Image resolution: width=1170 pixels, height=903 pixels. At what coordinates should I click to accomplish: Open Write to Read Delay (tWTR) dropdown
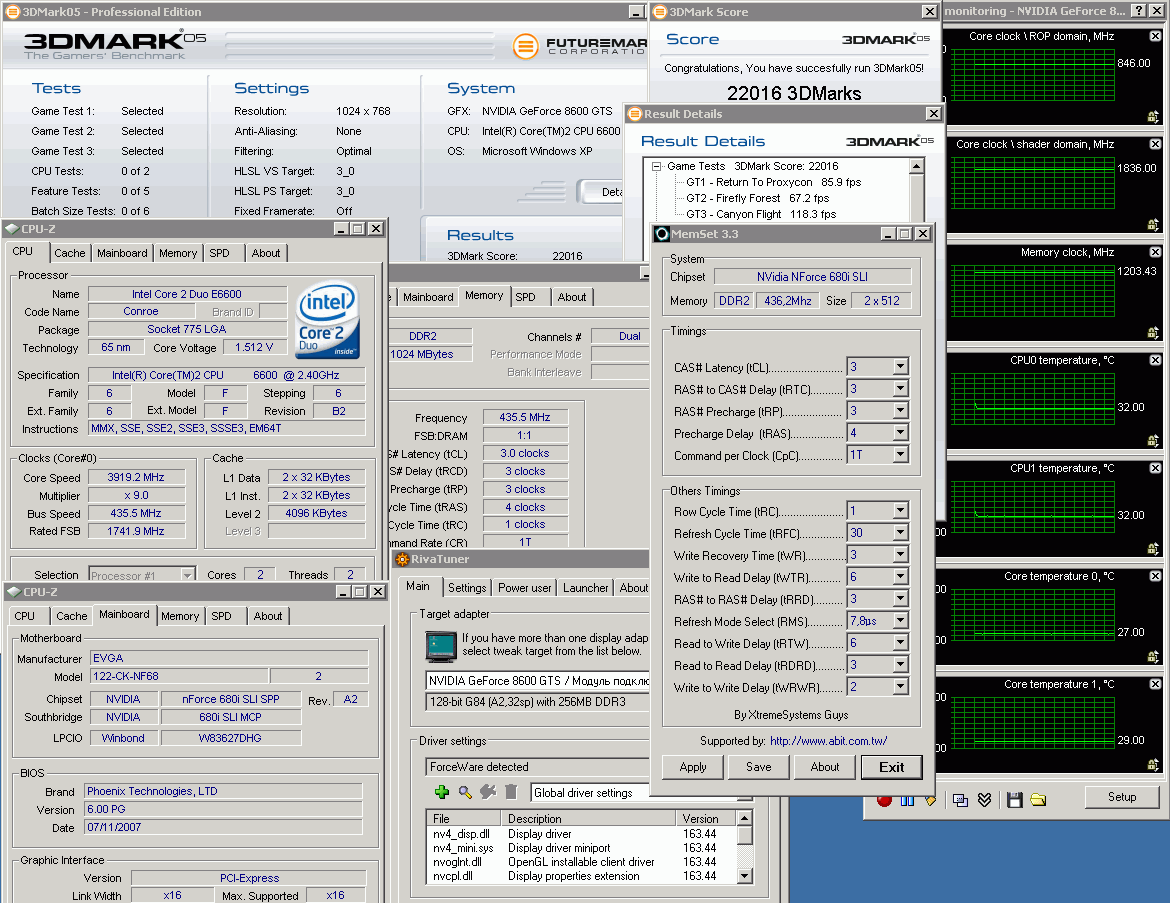coord(901,577)
